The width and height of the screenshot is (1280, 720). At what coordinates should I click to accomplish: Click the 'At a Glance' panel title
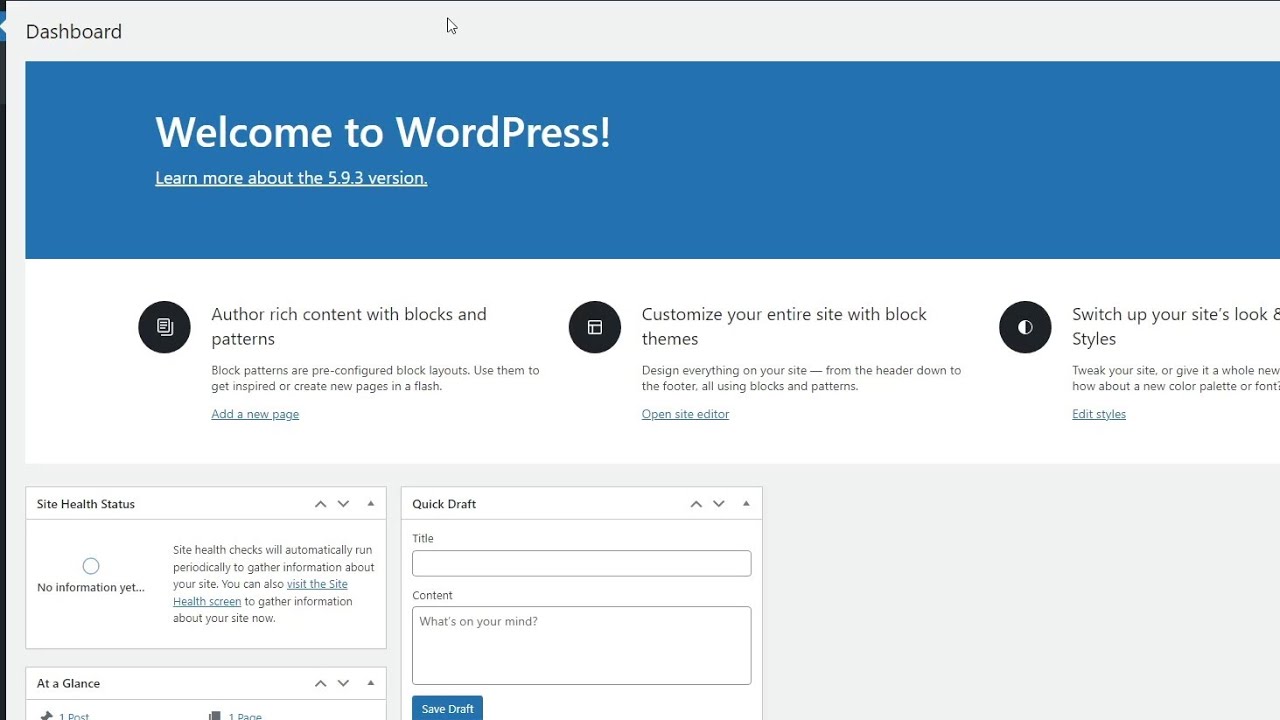pyautogui.click(x=68, y=684)
